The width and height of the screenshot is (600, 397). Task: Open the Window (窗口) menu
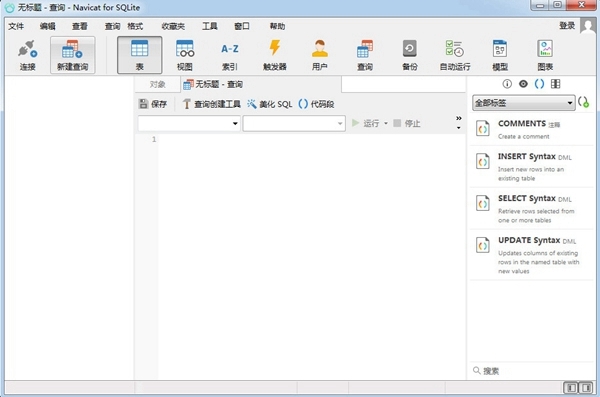click(x=242, y=26)
